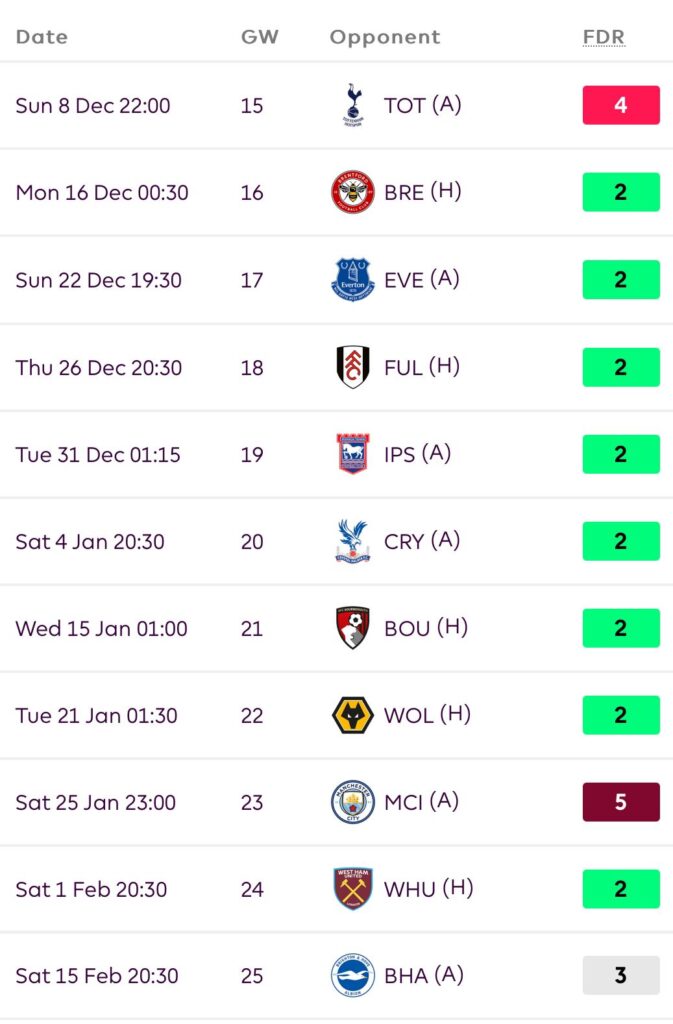Click the West Ham crest icon
673x1024 pixels.
352,889
